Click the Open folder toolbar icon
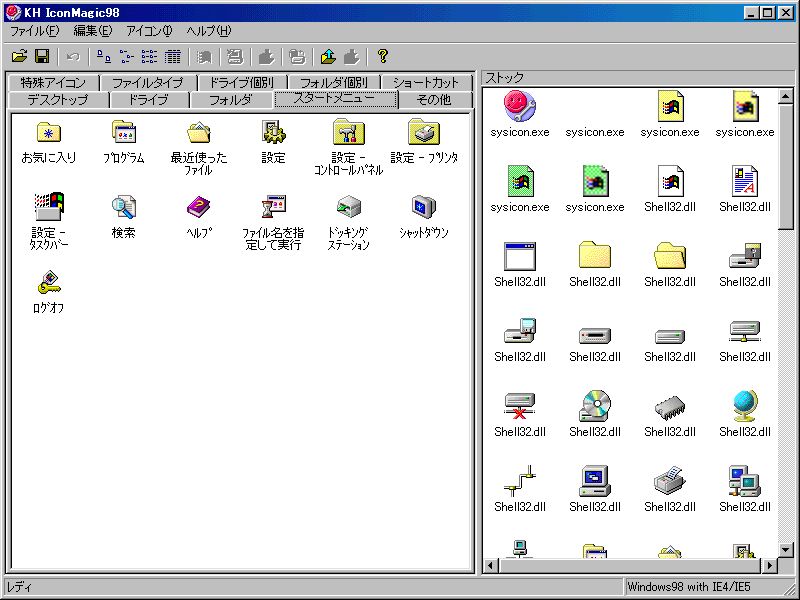The image size is (800, 600). (19, 57)
